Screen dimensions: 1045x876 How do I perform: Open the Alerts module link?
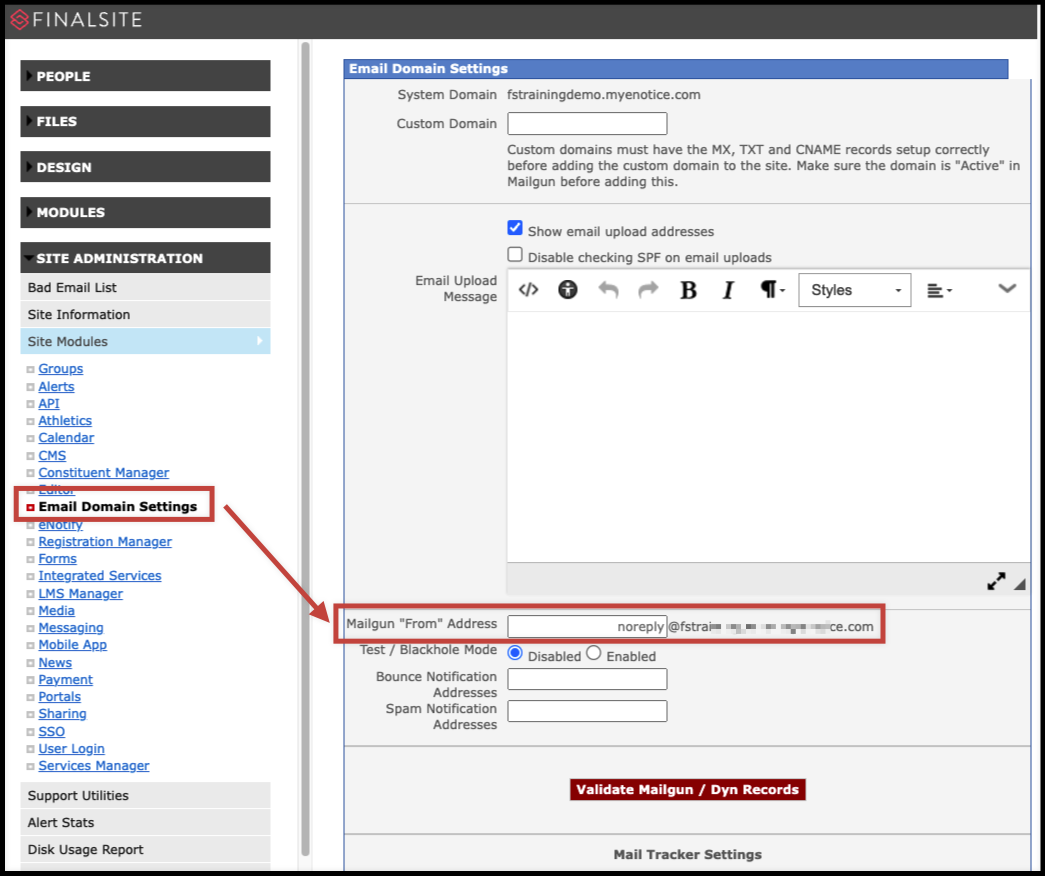click(56, 387)
